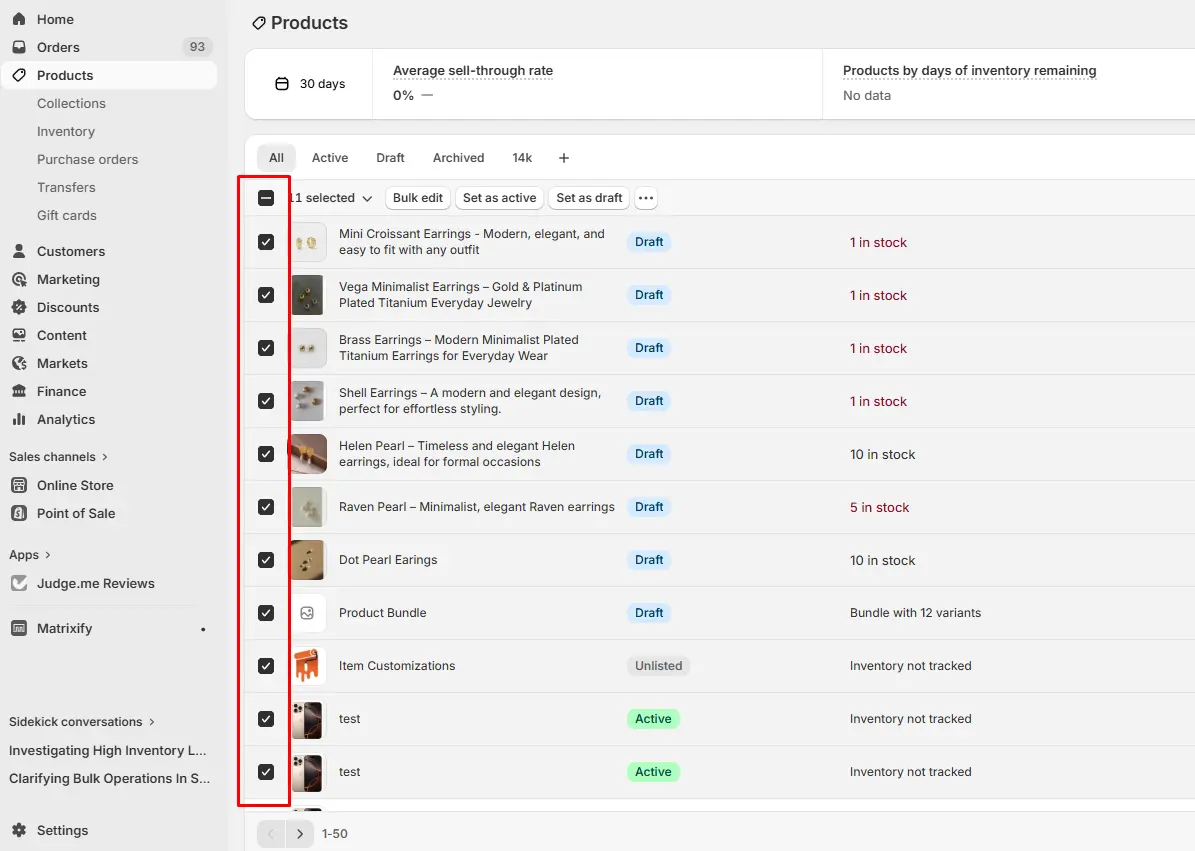Click the Customers person icon
This screenshot has height=851, width=1195.
[19, 251]
